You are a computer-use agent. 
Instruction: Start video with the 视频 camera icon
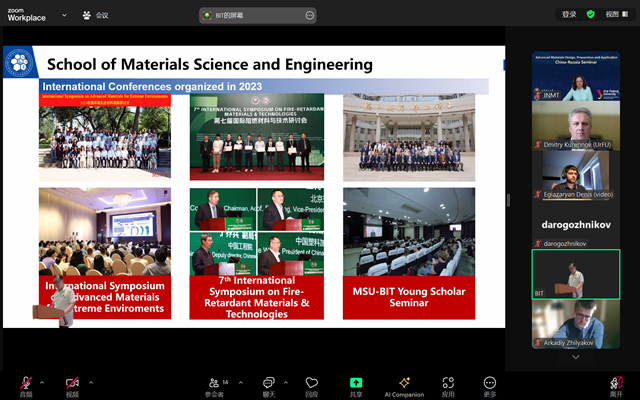click(72, 382)
